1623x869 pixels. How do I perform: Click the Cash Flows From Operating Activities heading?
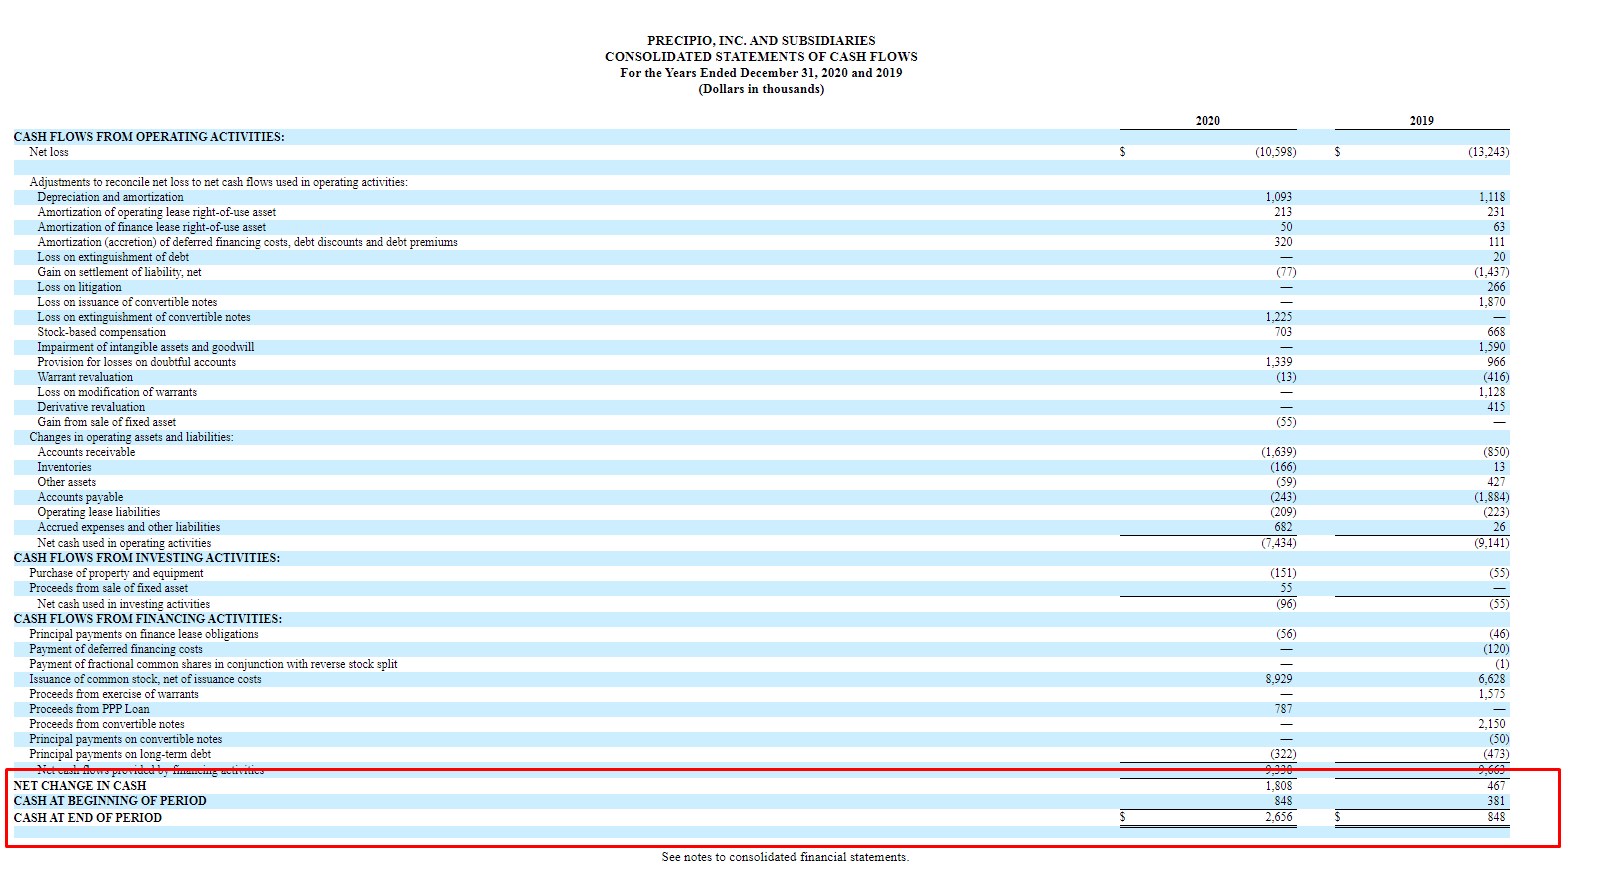pyautogui.click(x=149, y=137)
